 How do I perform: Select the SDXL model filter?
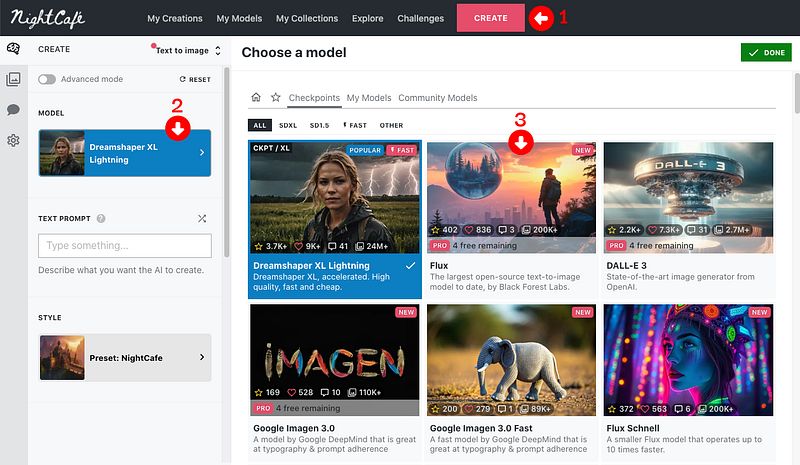click(288, 125)
